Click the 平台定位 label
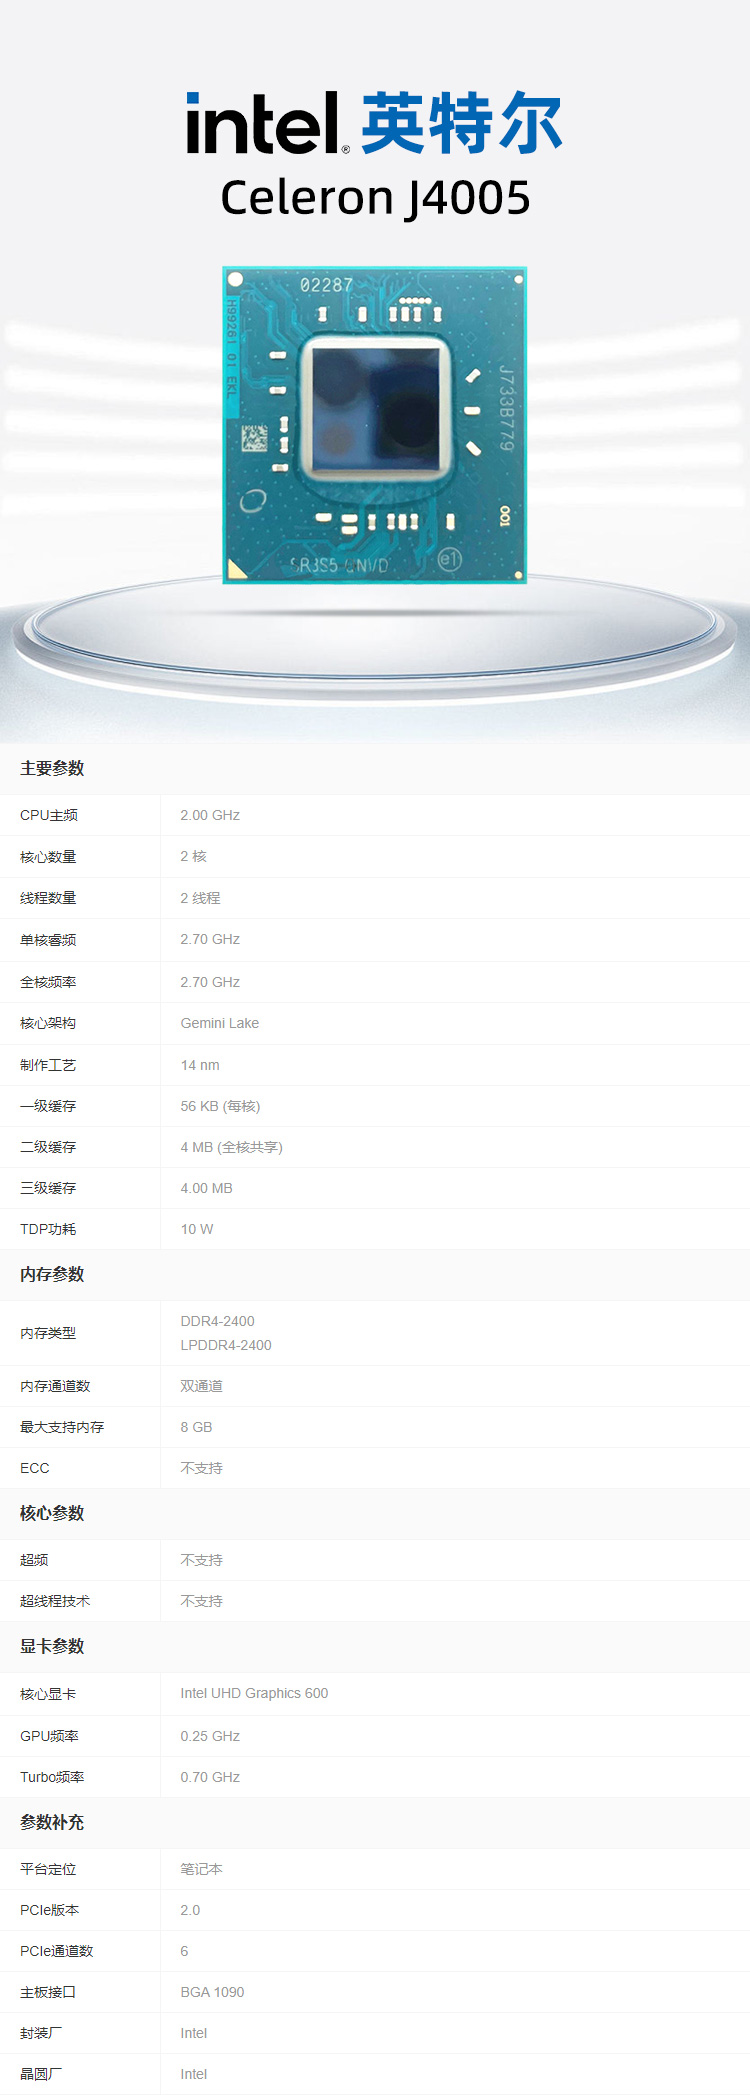This screenshot has width=750, height=2095. click(x=48, y=1869)
